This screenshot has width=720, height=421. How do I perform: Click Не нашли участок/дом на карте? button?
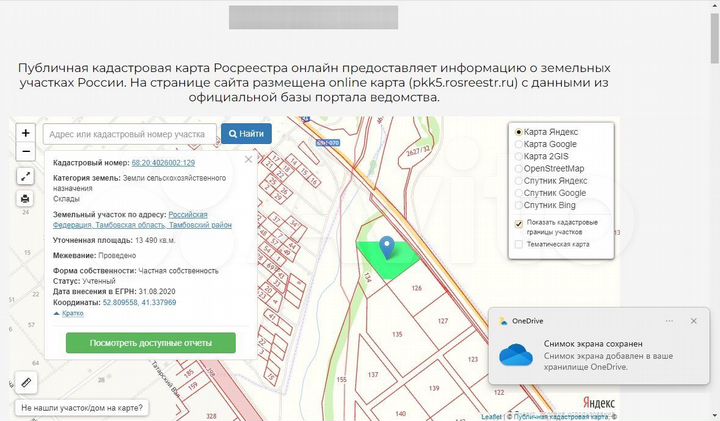(x=82, y=408)
